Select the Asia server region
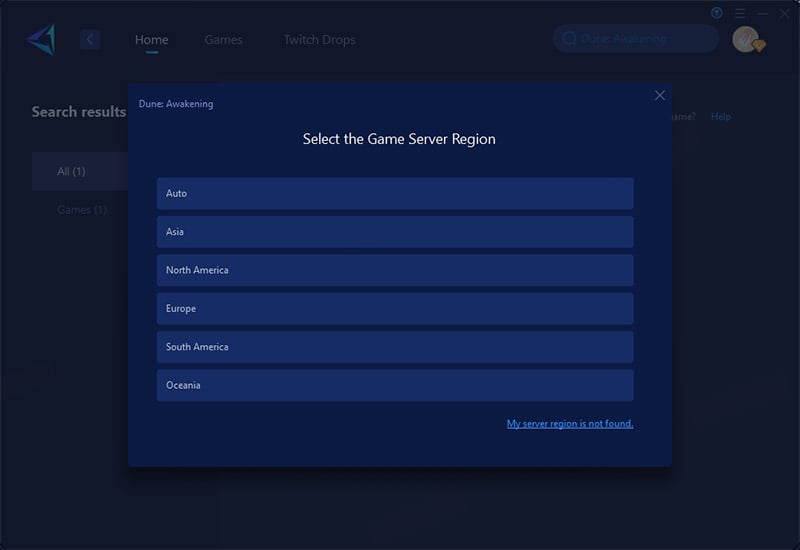 [x=395, y=232]
